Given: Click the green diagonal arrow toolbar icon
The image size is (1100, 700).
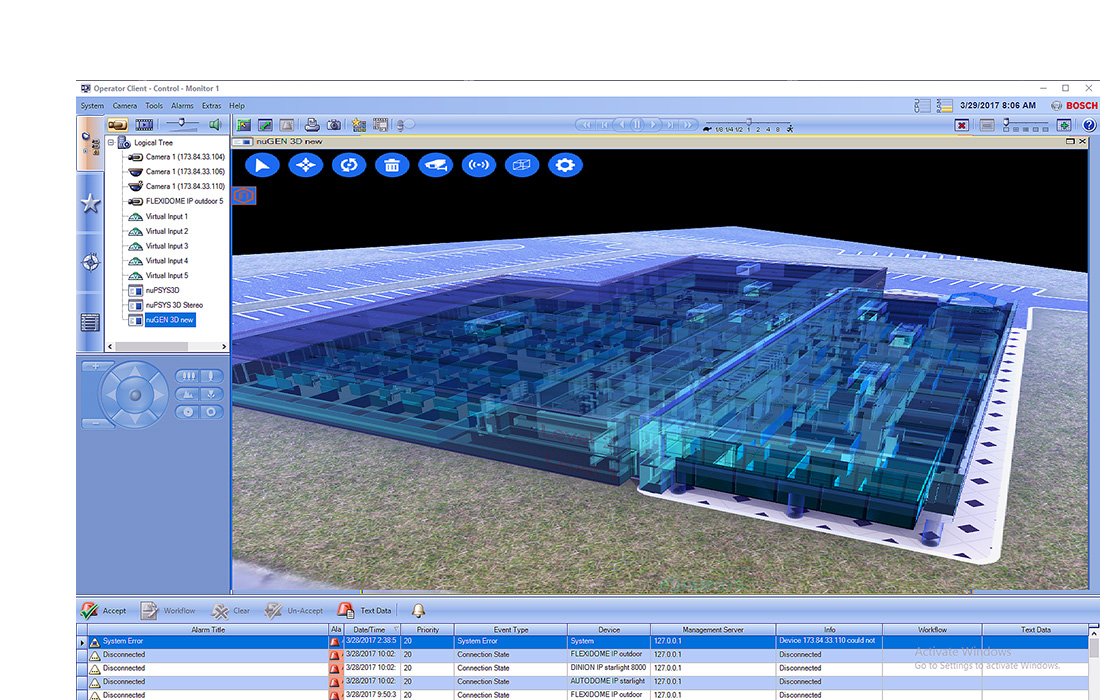Looking at the screenshot, I should [265, 125].
